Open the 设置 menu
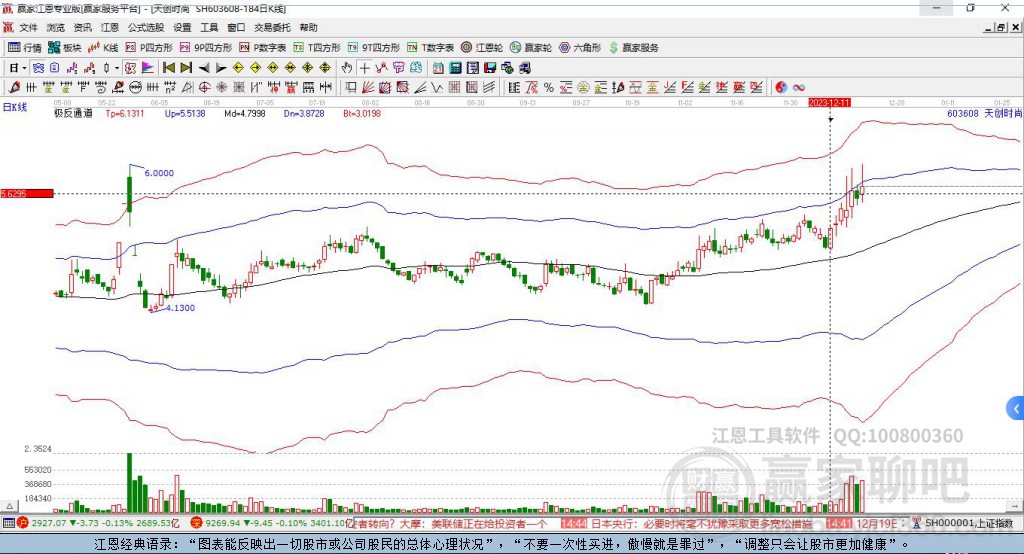 point(182,27)
